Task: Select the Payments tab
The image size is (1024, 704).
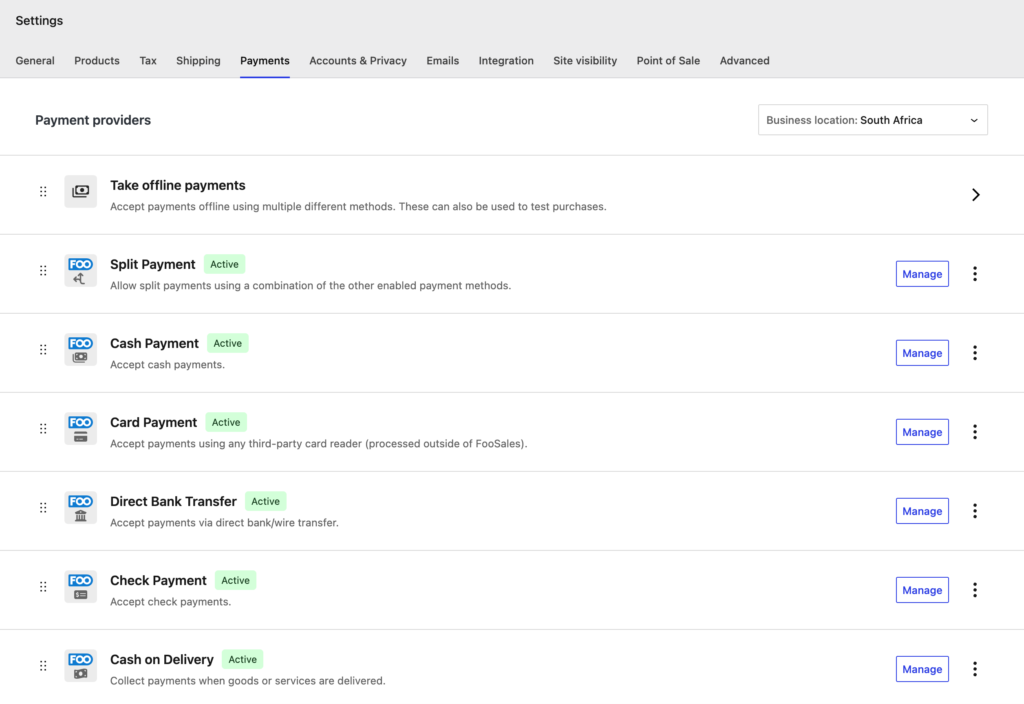Action: [x=264, y=61]
